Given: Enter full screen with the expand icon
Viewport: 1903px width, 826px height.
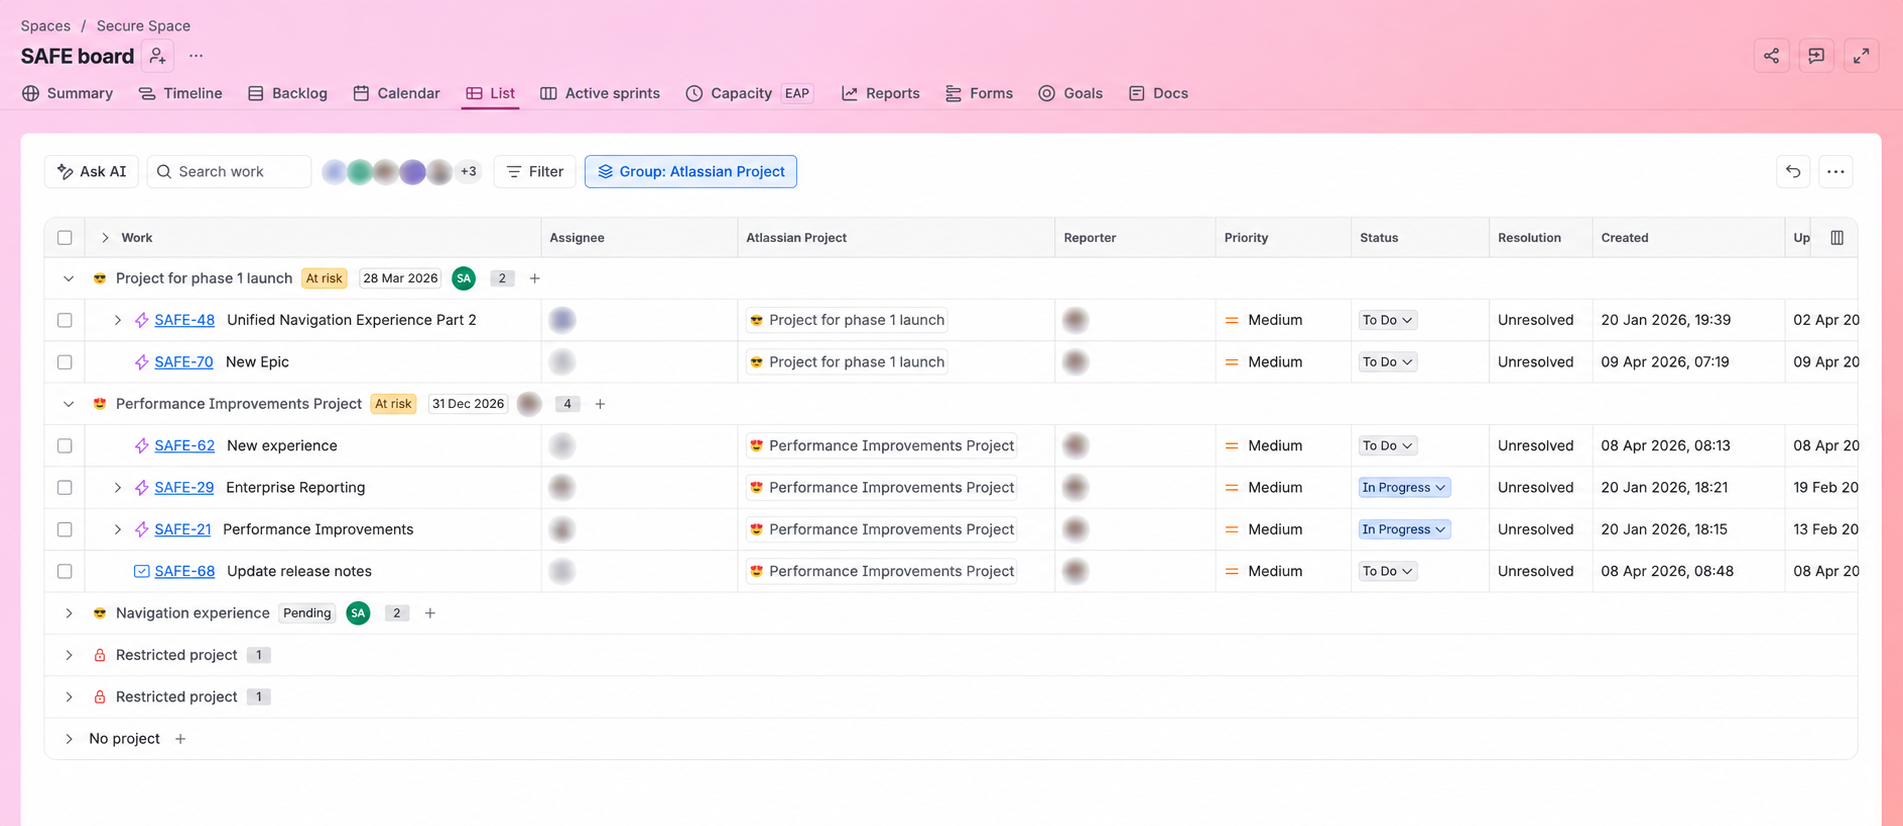Looking at the screenshot, I should tap(1861, 56).
